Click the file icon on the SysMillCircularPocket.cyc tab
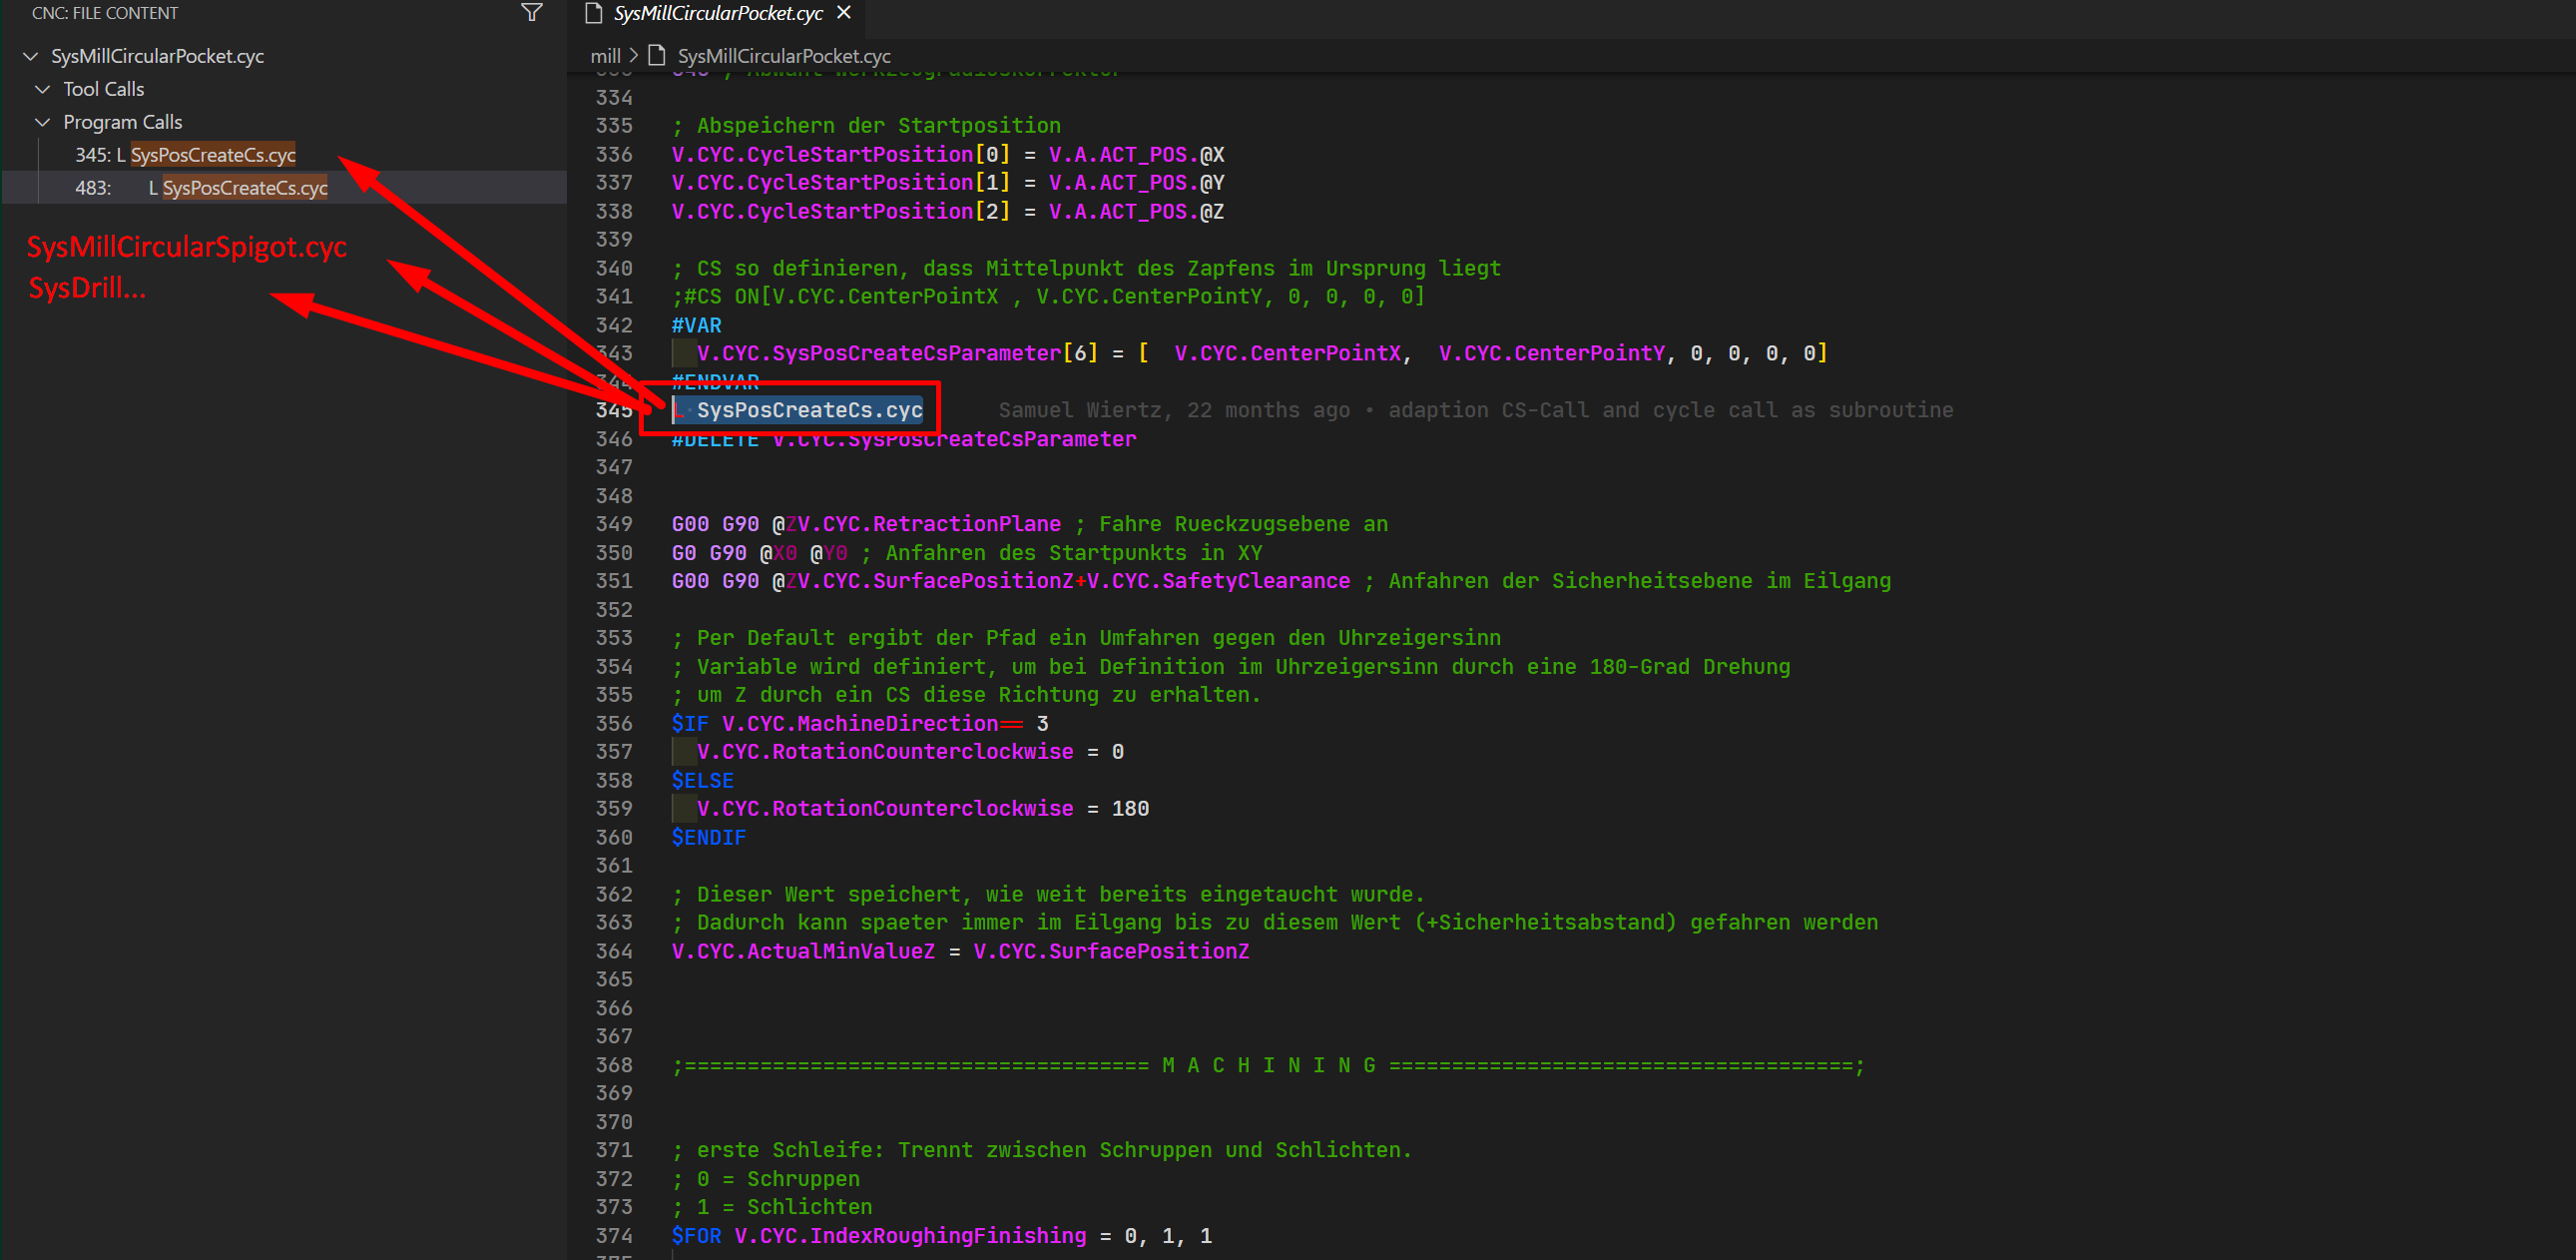 pyautogui.click(x=594, y=14)
